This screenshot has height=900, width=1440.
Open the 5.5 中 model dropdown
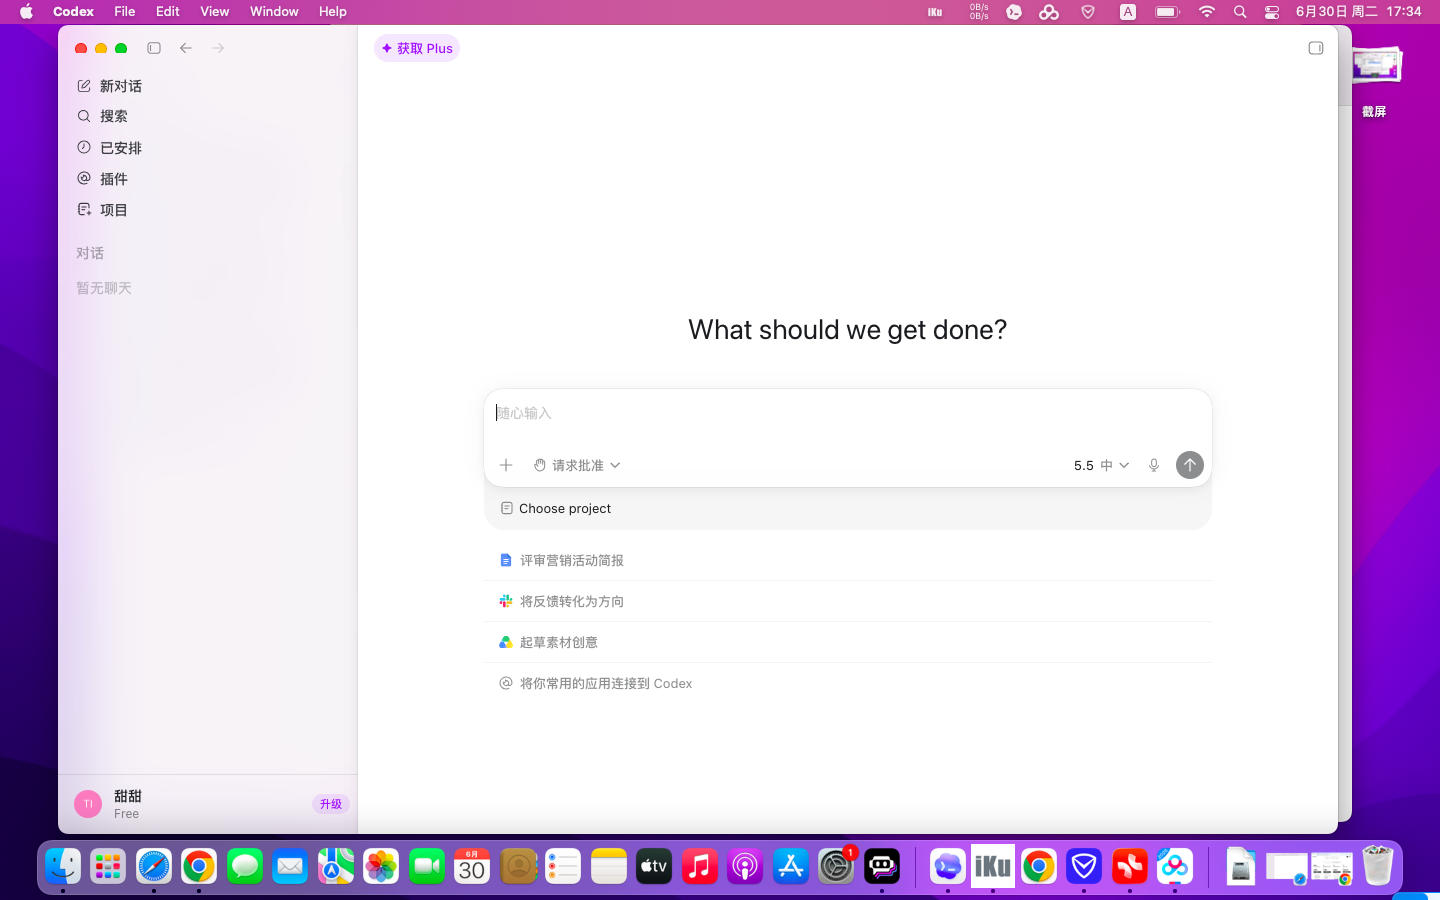pyautogui.click(x=1101, y=465)
